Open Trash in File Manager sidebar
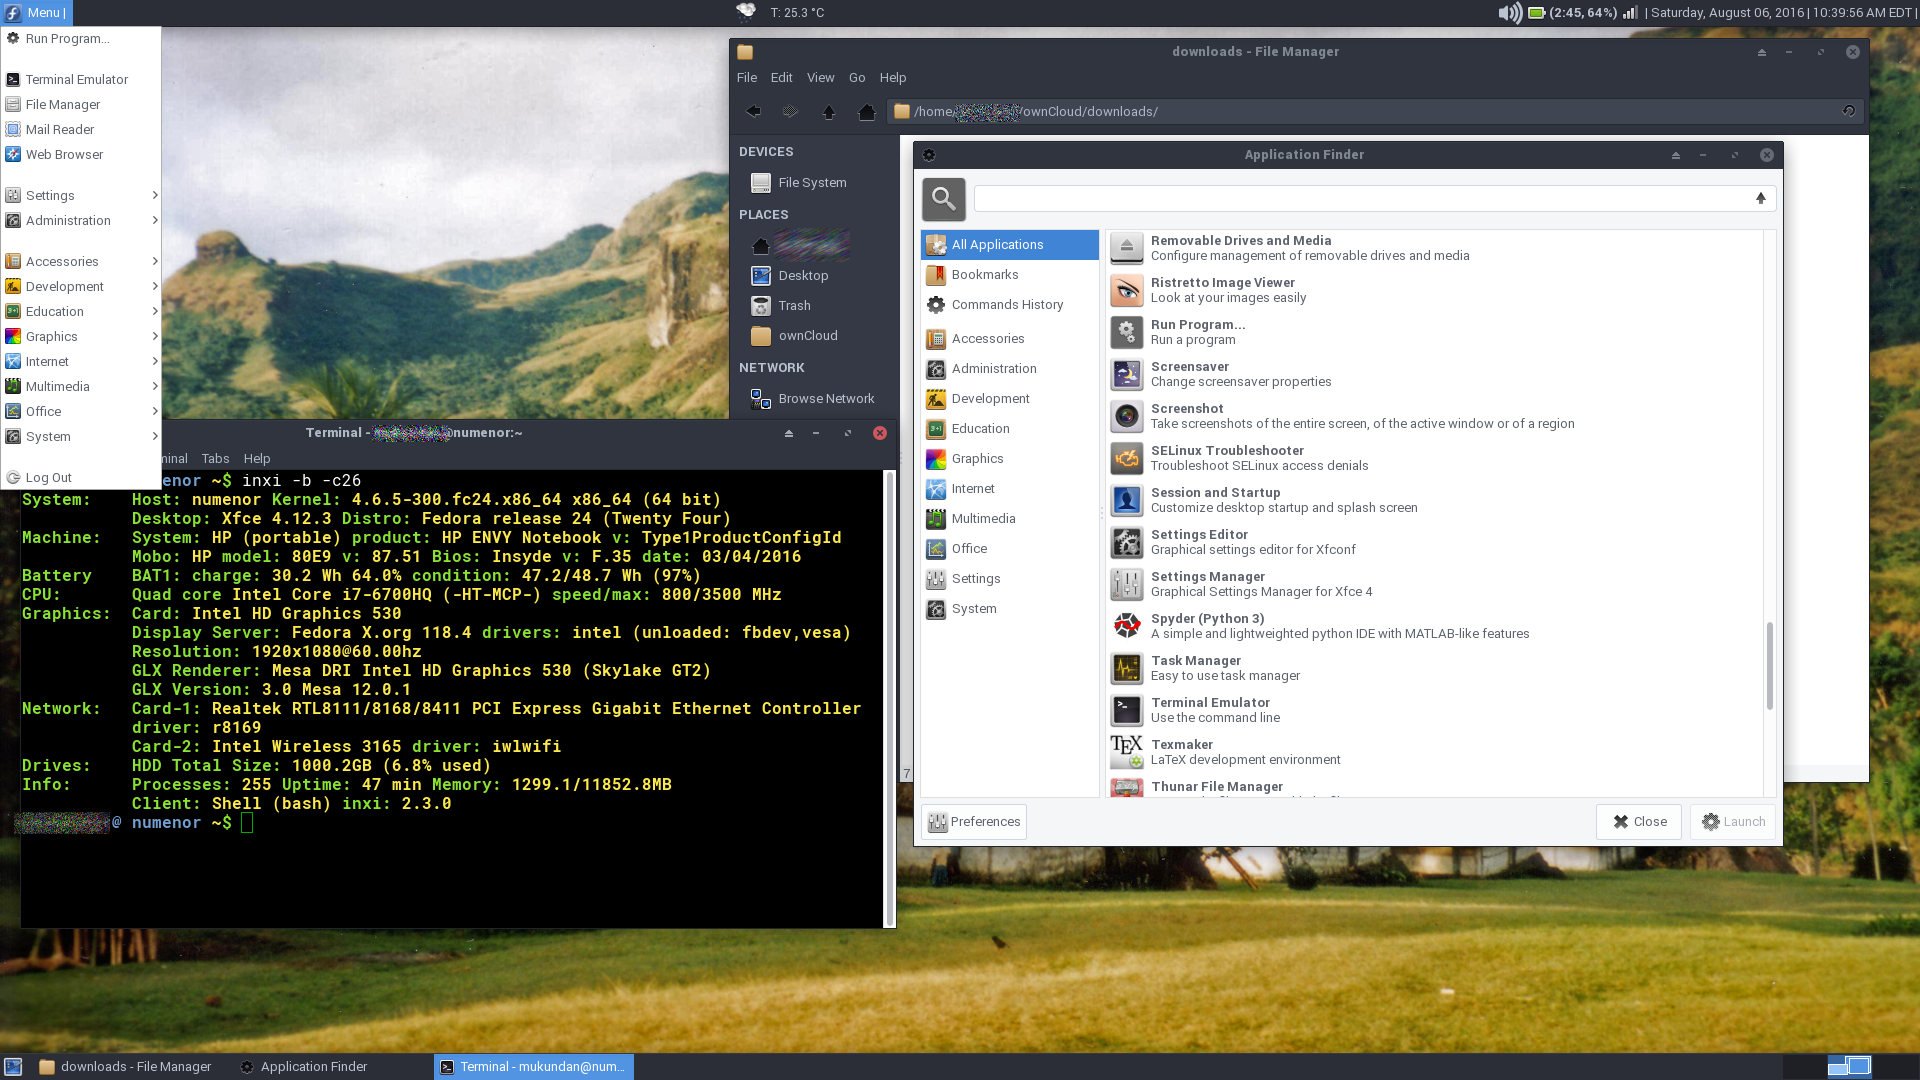Image resolution: width=1920 pixels, height=1080 pixels. click(813, 306)
